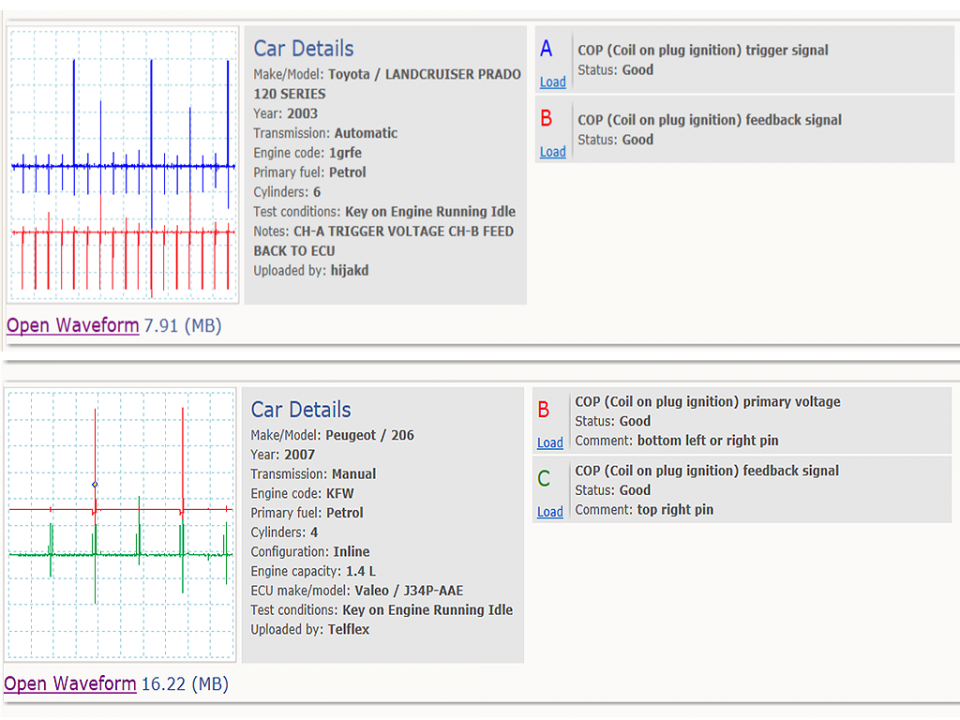Click the uploader name Telflex
The height and width of the screenshot is (720, 960).
tap(348, 629)
